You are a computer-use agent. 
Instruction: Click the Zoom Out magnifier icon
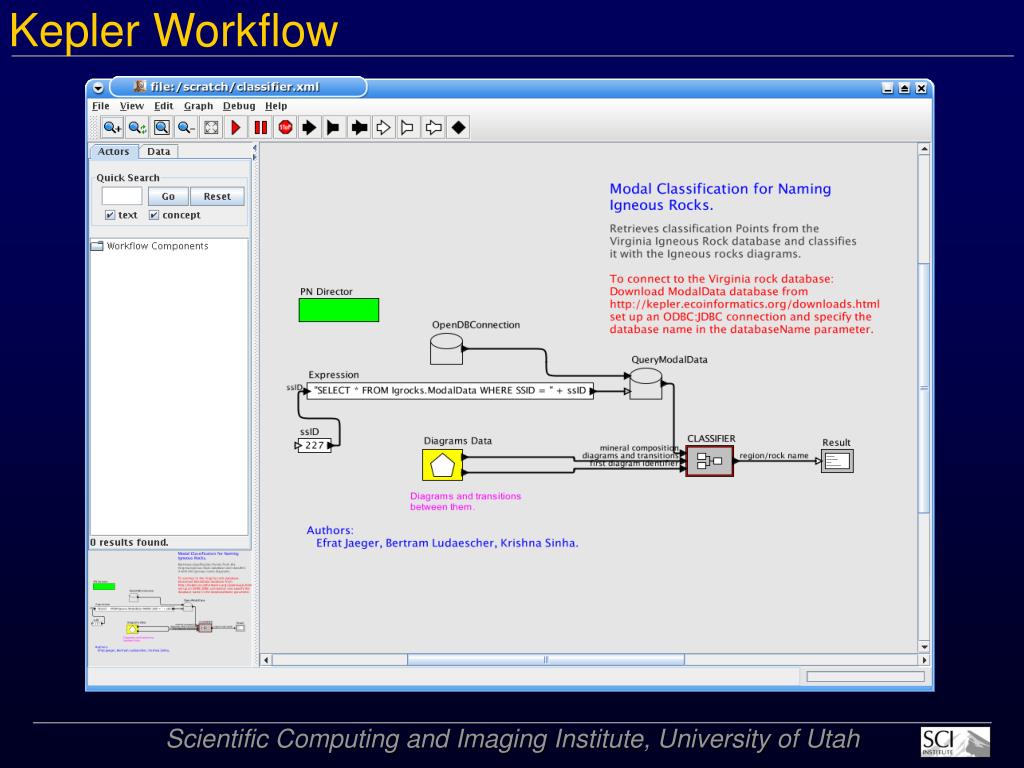(186, 127)
